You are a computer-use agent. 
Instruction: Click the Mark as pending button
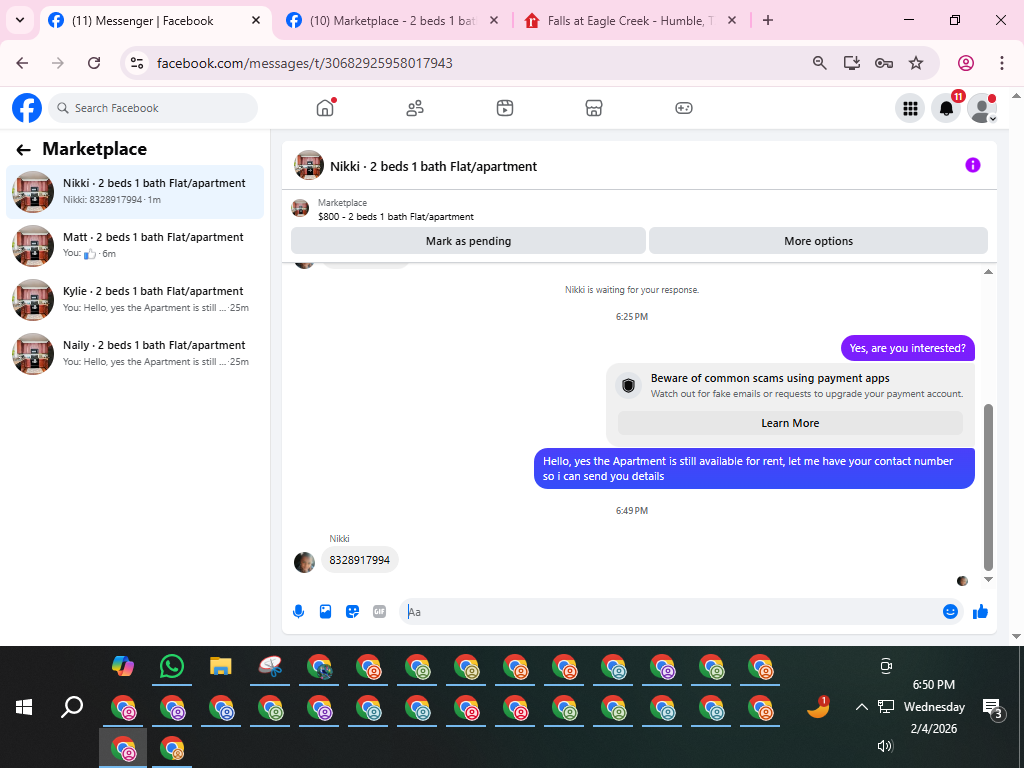tap(468, 241)
